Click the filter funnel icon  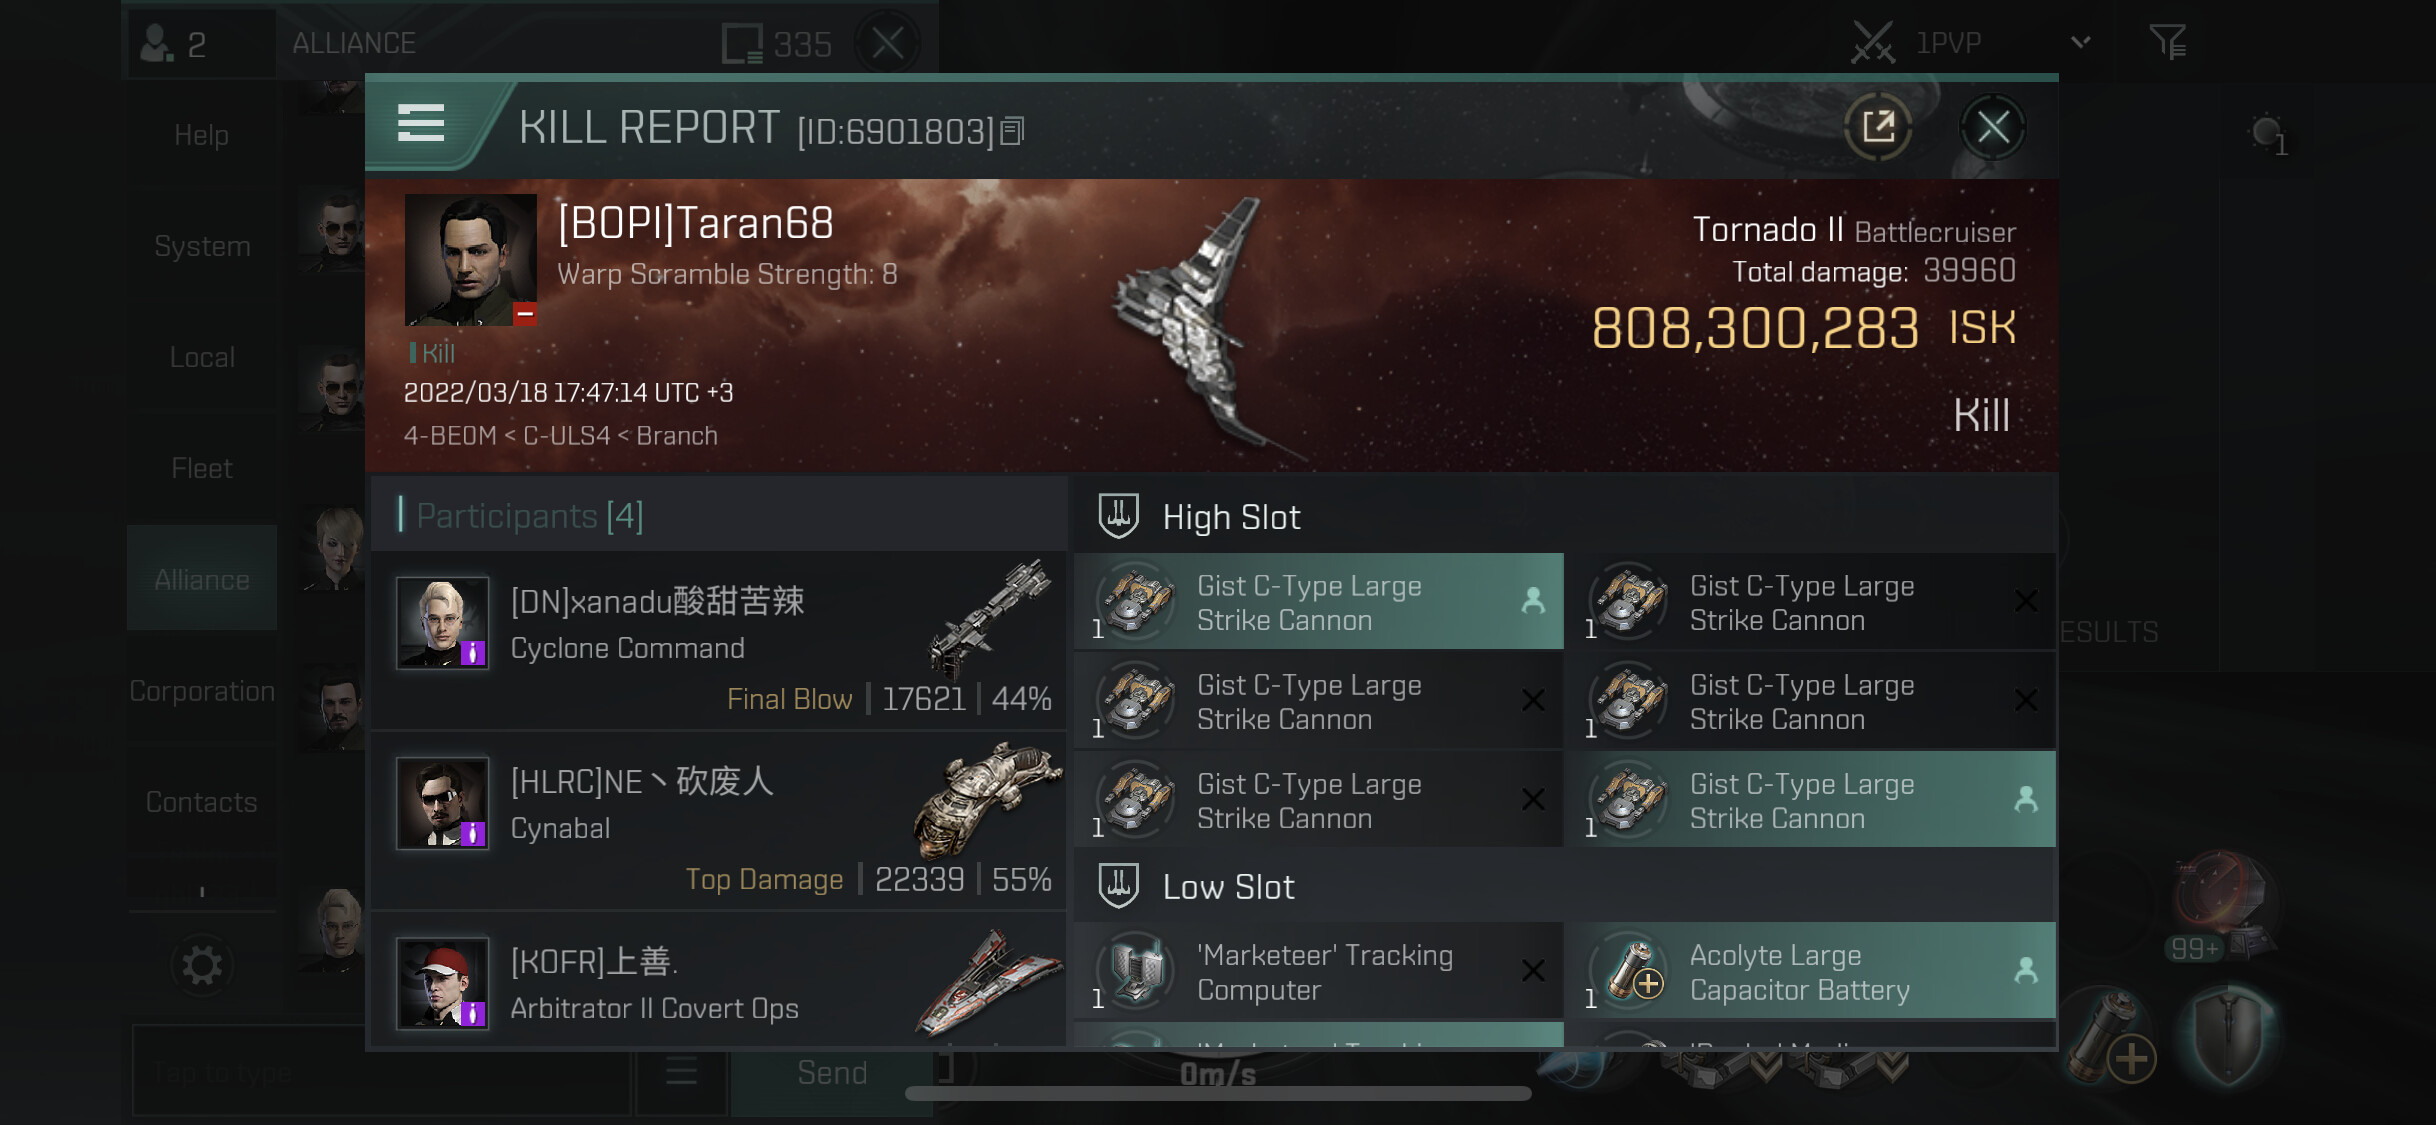coord(2168,42)
